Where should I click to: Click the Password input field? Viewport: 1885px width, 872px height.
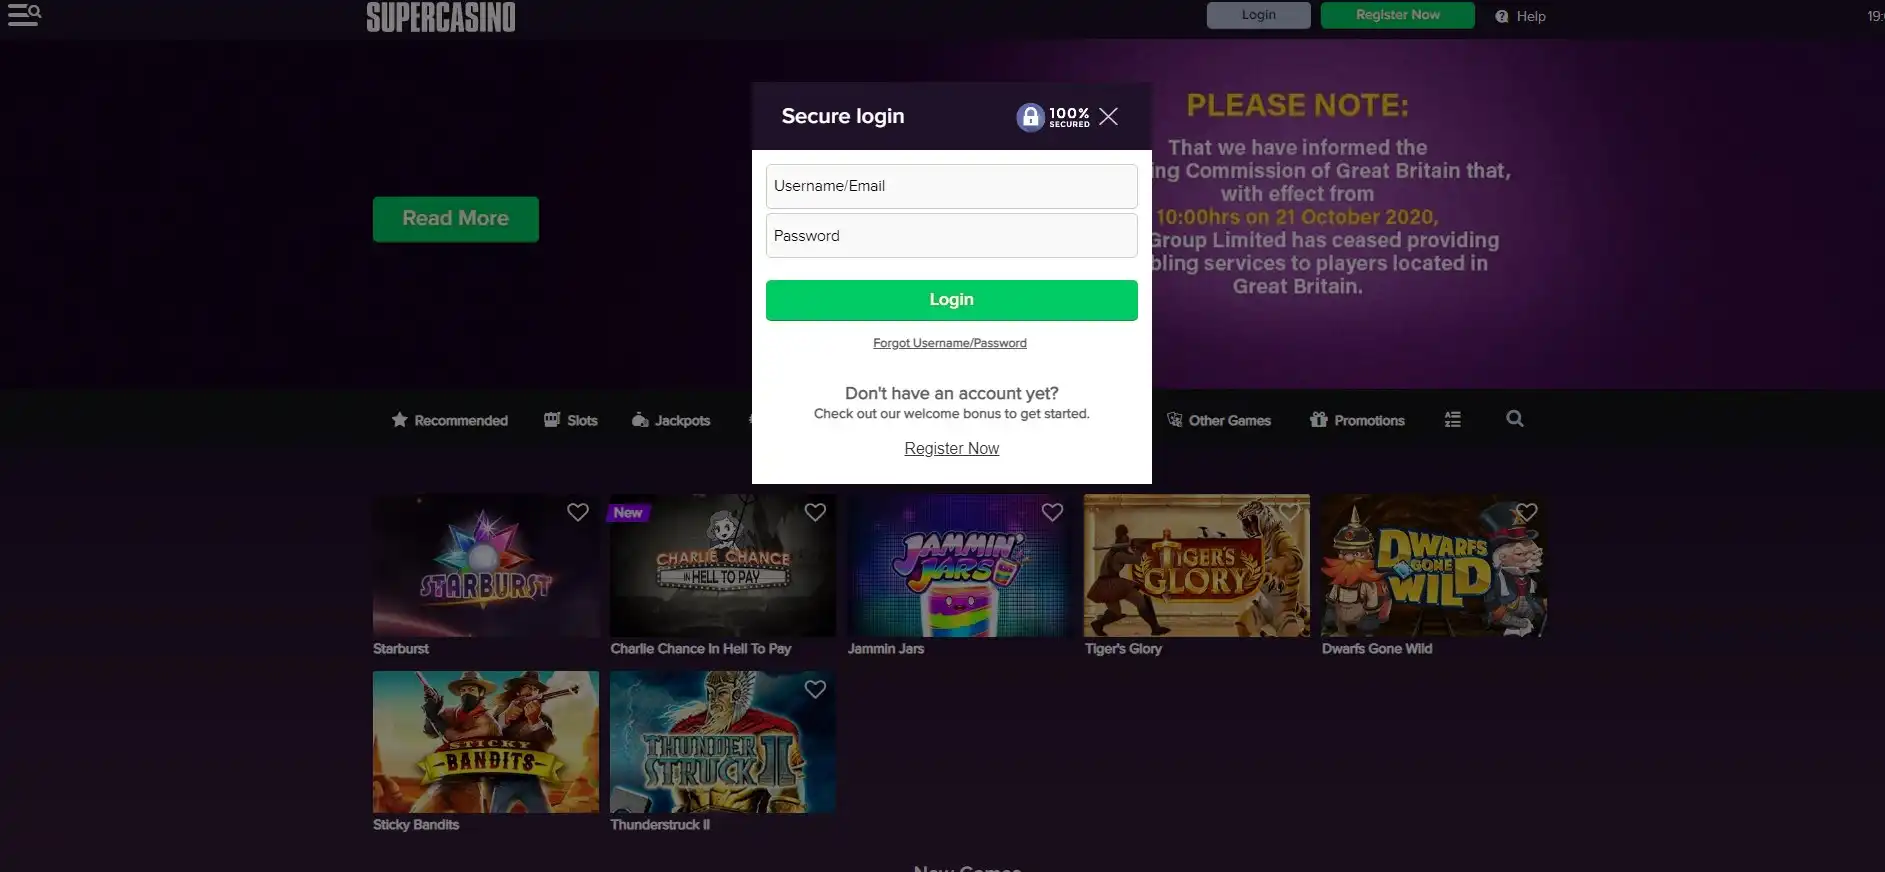[951, 236]
